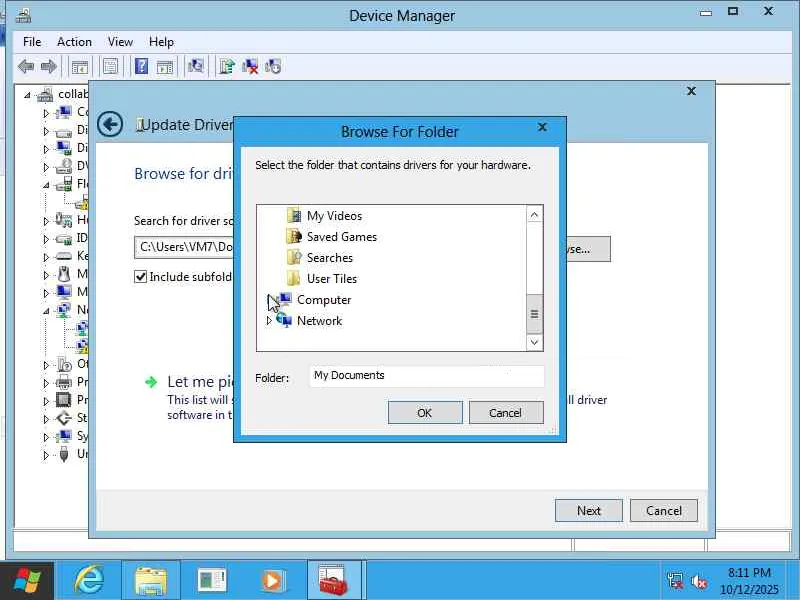Click the Let me pick link arrow
The height and width of the screenshot is (600, 800).
[x=151, y=382]
